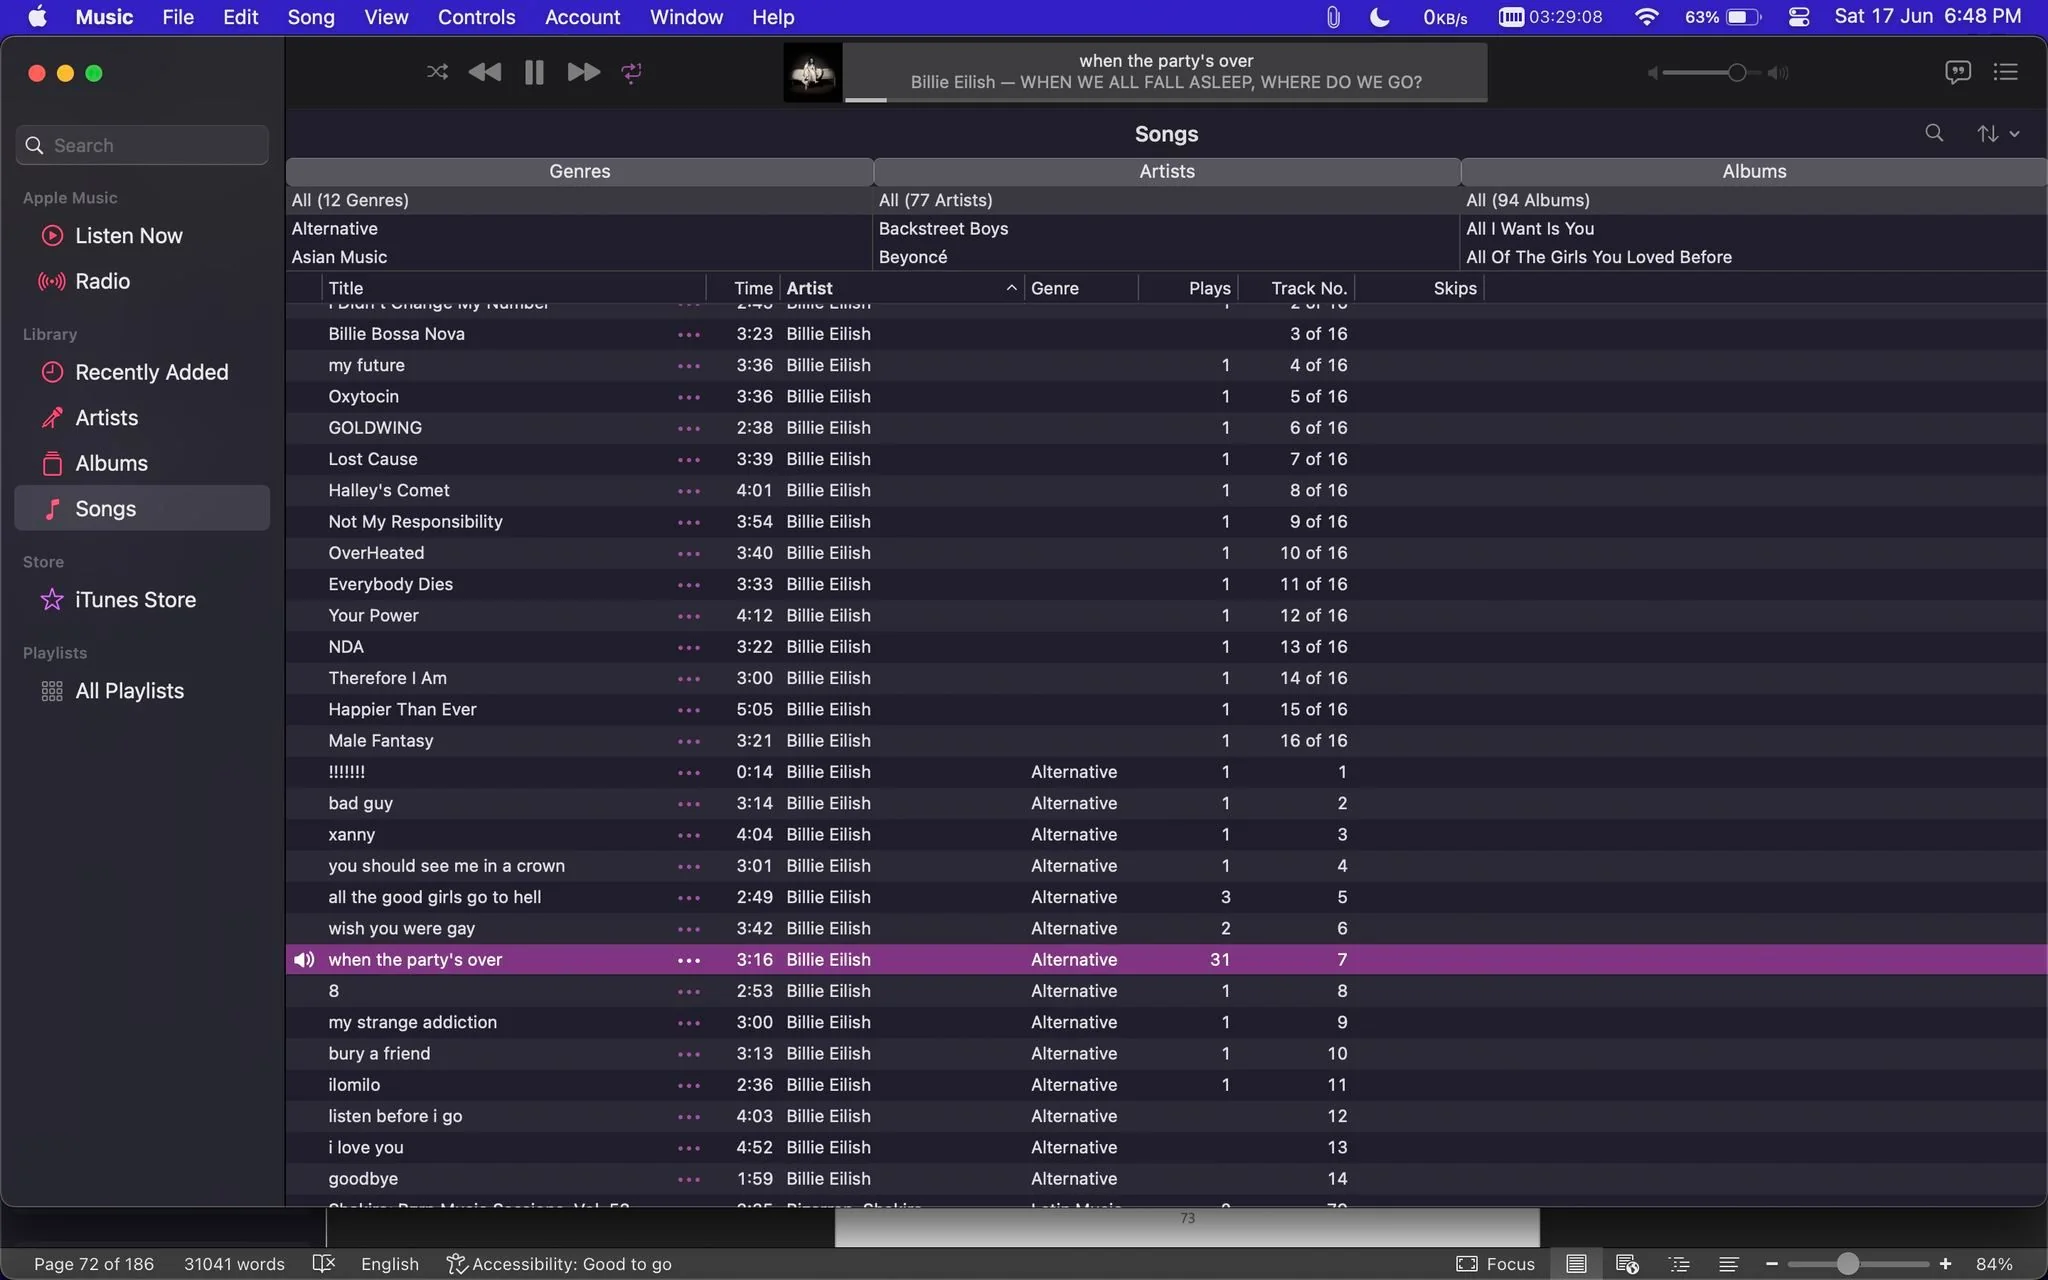Screen dimensions: 2048x1280
Task: Open the Account menu
Action: [x=582, y=17]
